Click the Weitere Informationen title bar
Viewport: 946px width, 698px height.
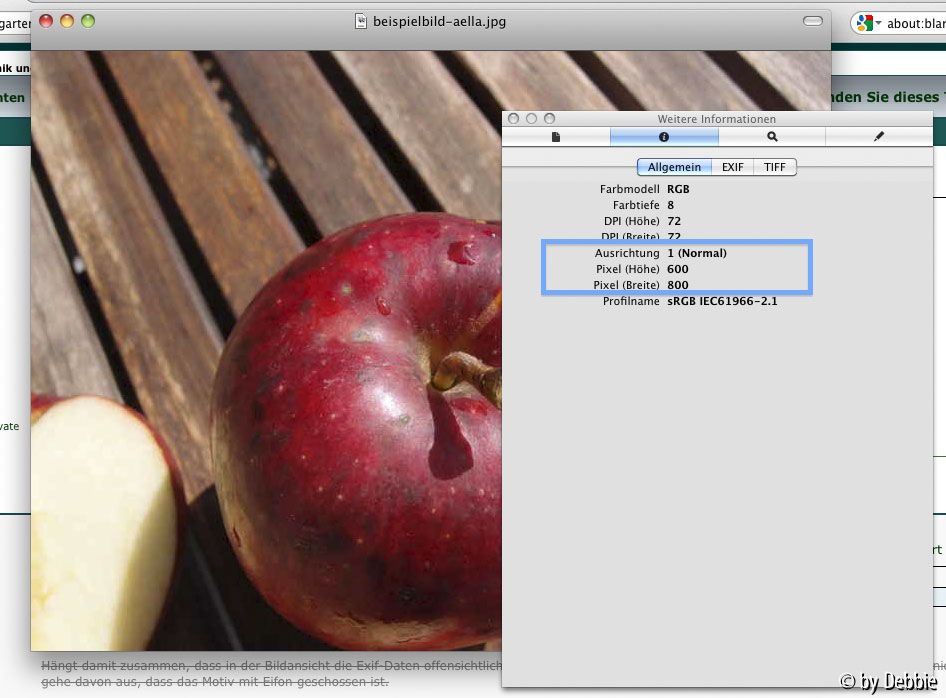[x=716, y=119]
